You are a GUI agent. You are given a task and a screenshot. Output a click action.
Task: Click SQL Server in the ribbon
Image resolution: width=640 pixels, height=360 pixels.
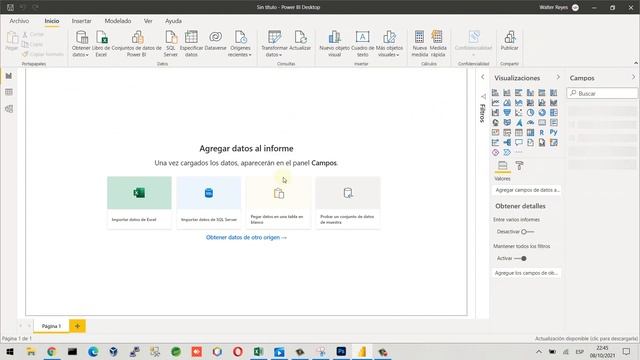point(171,44)
